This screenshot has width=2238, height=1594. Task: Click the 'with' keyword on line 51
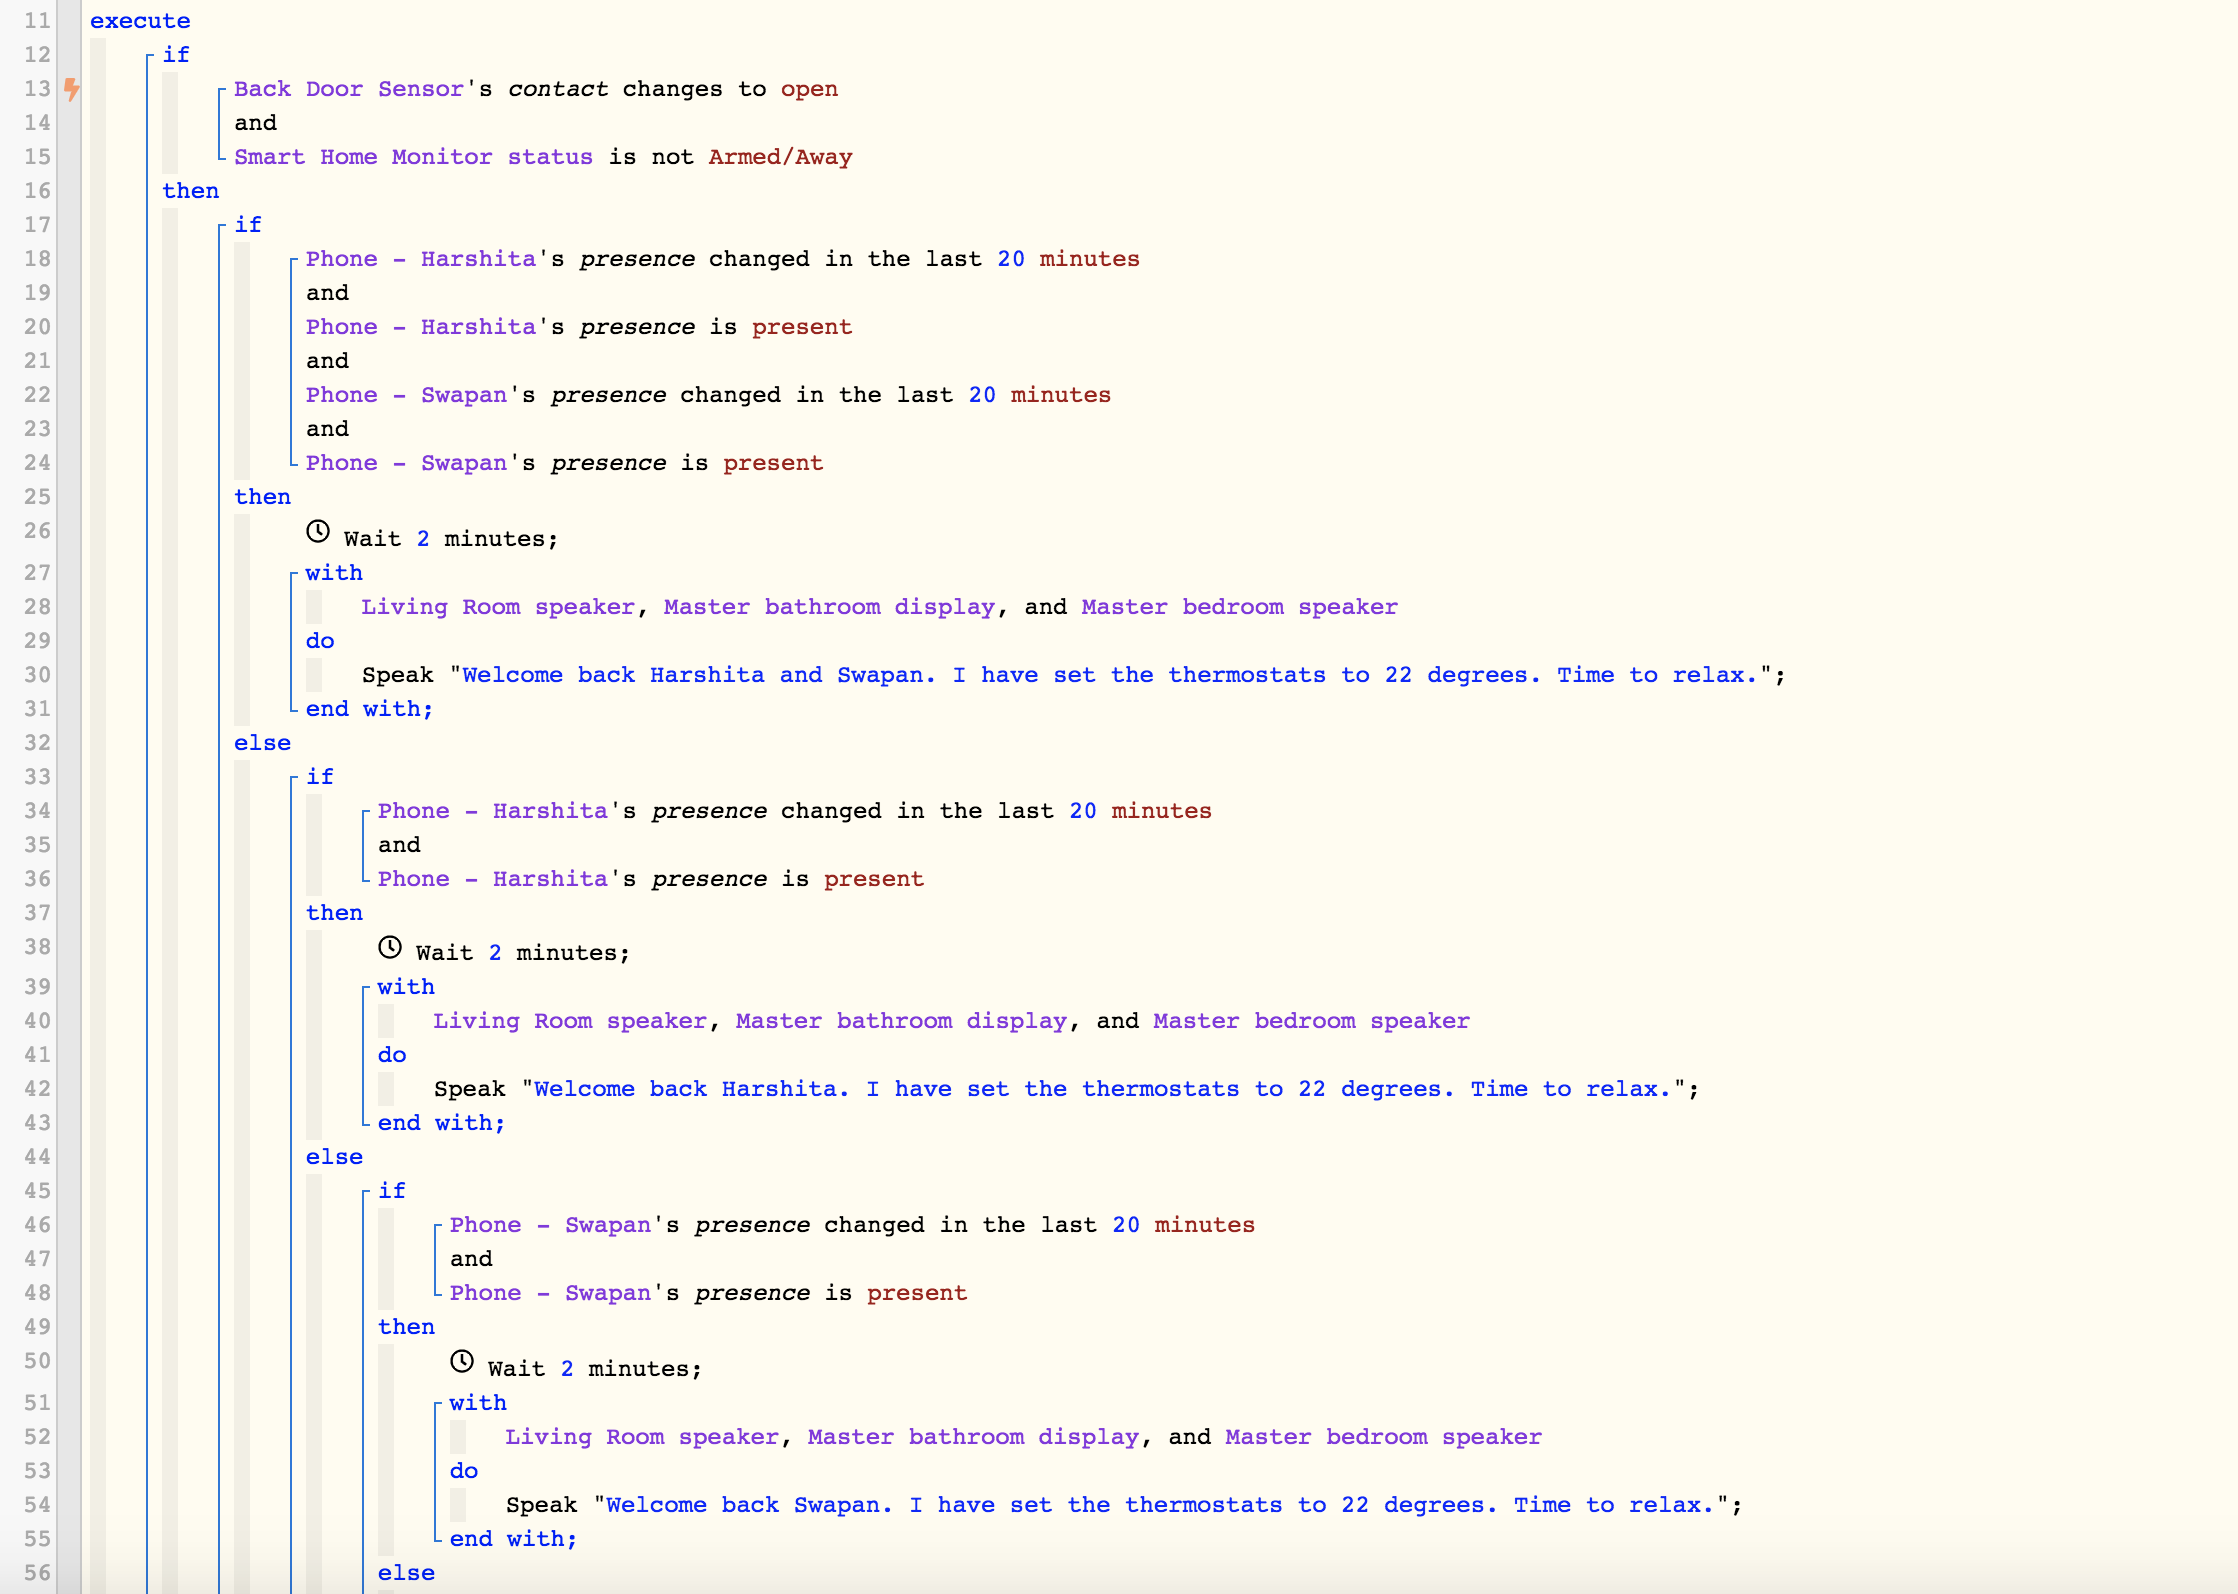478,1403
